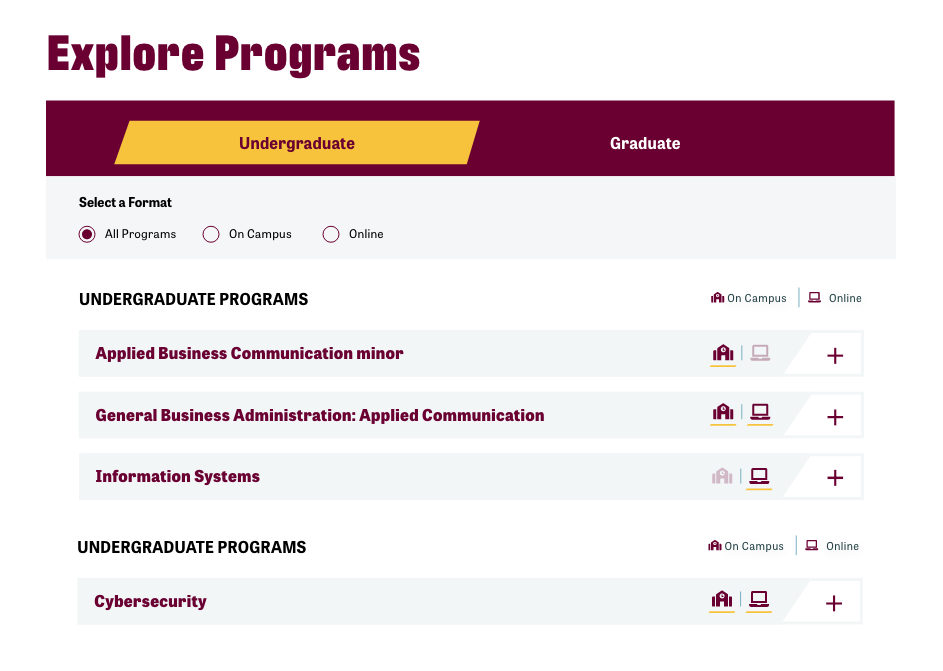Screen dimensions: 943x671
Task: Select the All Programs radio button
Action: [87, 234]
